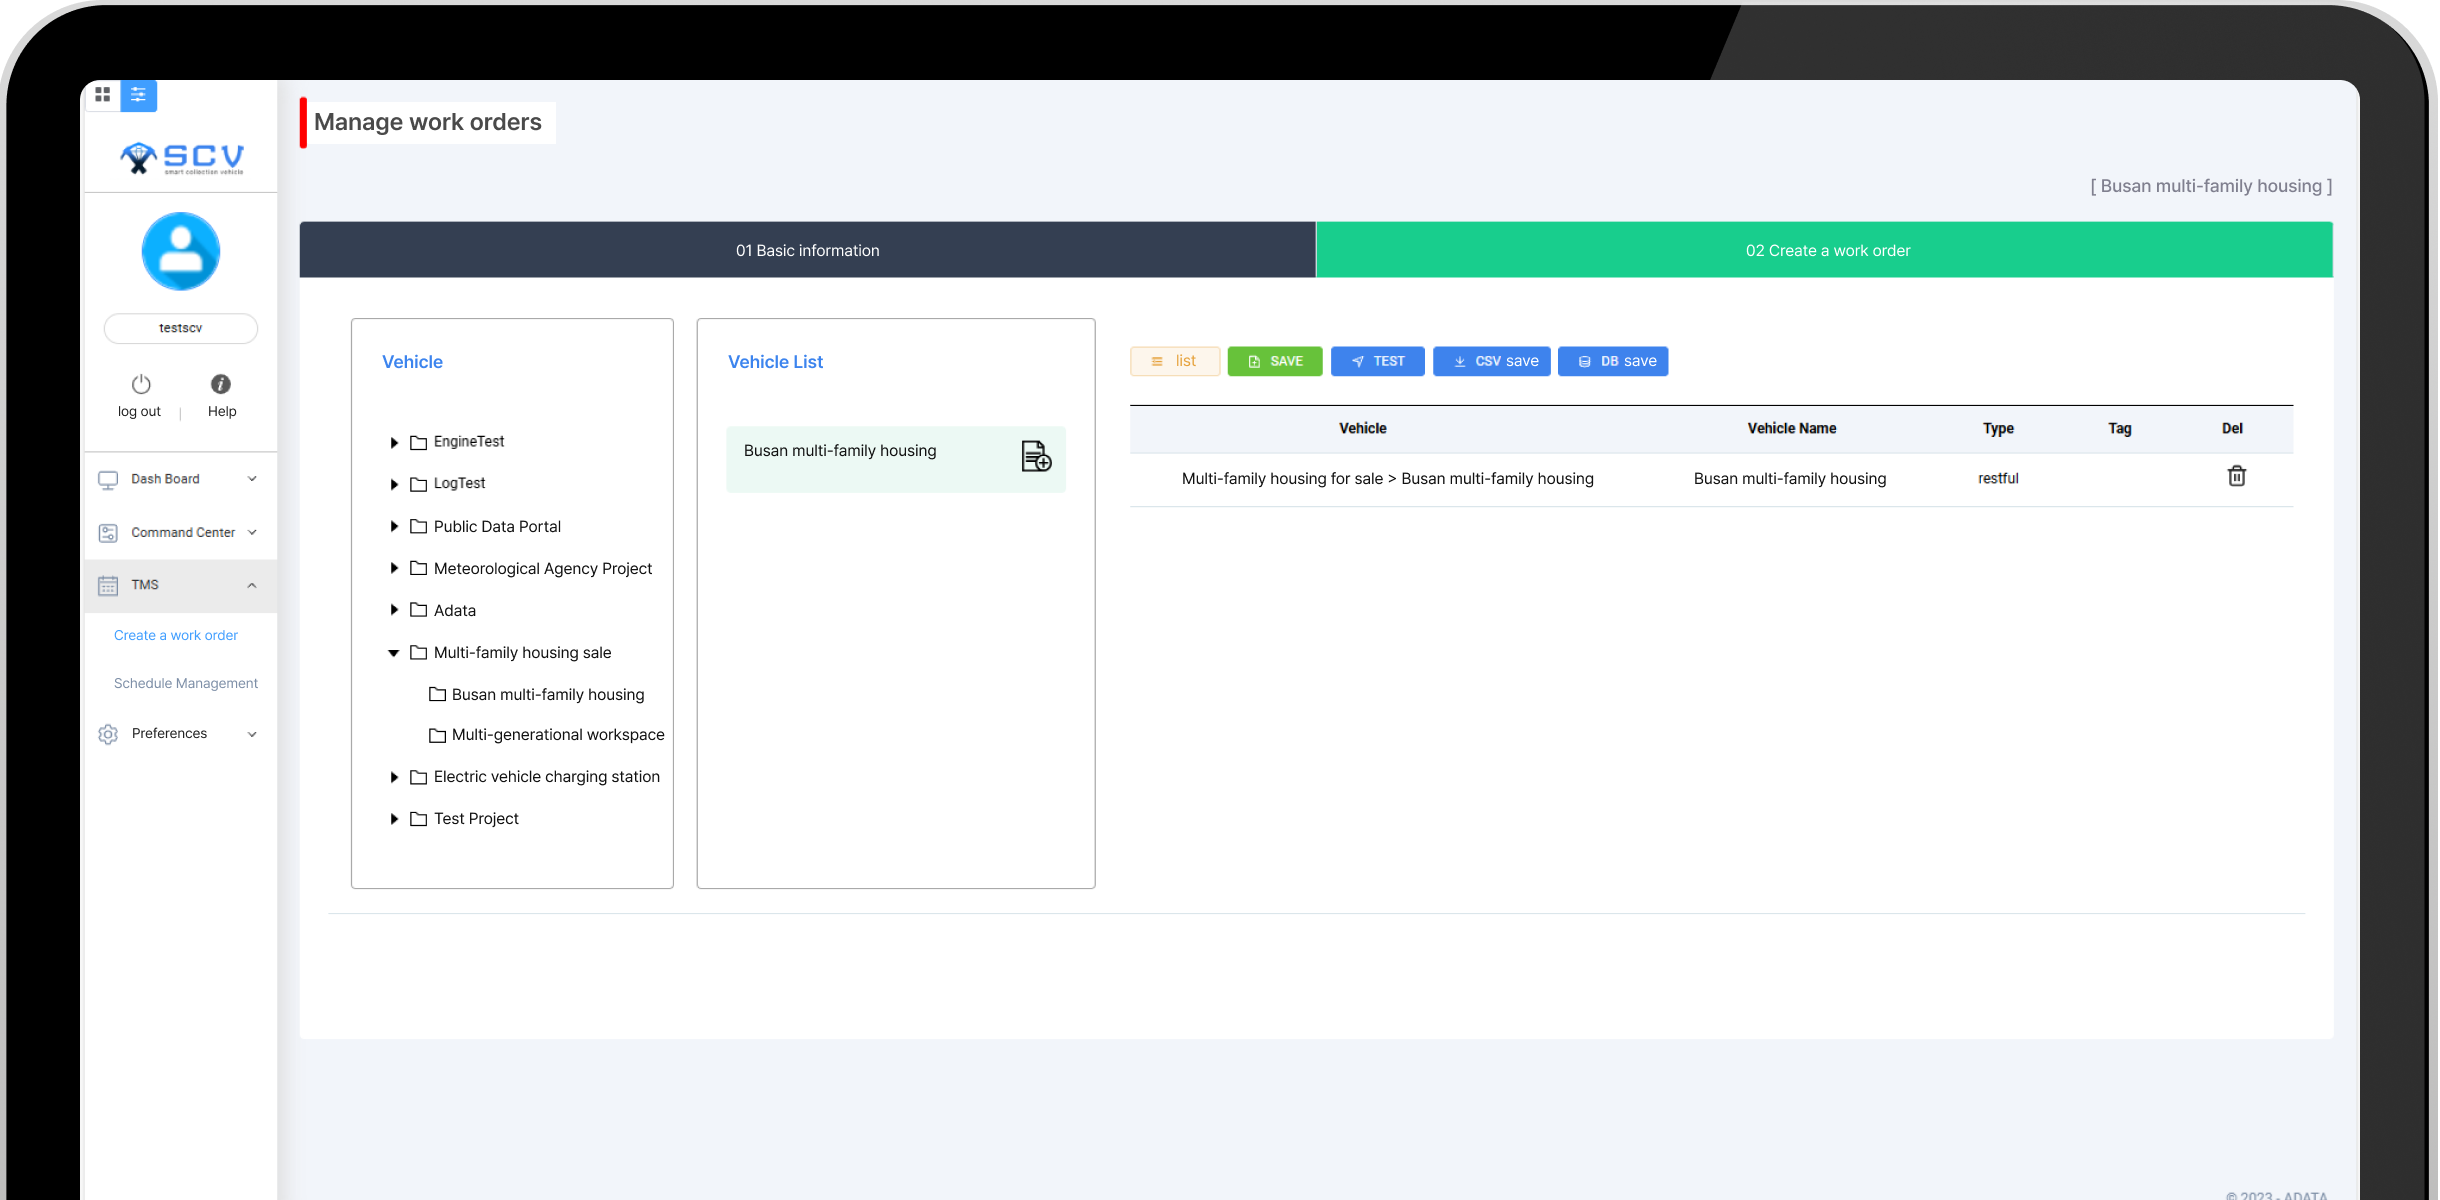Image resolution: width=2440 pixels, height=1200 pixels.
Task: Select the blue sliders settings icon
Action: pos(139,95)
